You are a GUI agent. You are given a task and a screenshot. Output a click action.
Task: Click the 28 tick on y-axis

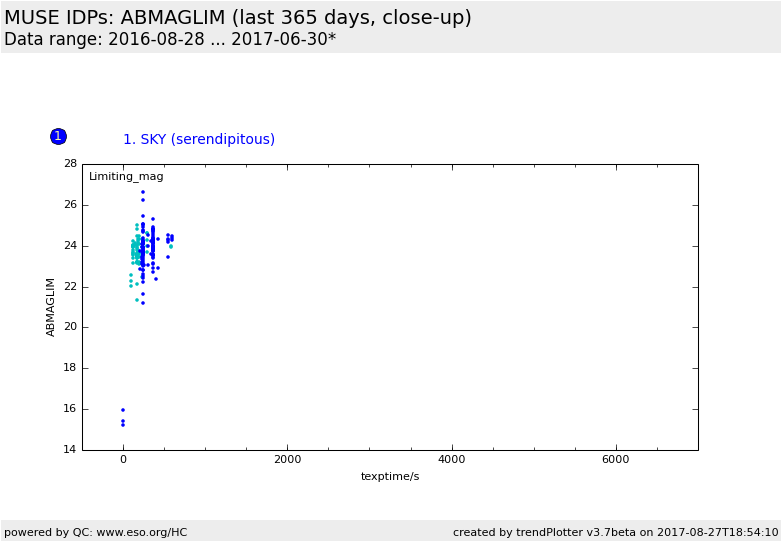point(70,164)
